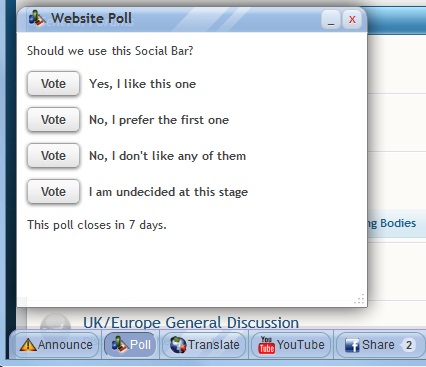Click the Facebook Share icon

click(352, 345)
